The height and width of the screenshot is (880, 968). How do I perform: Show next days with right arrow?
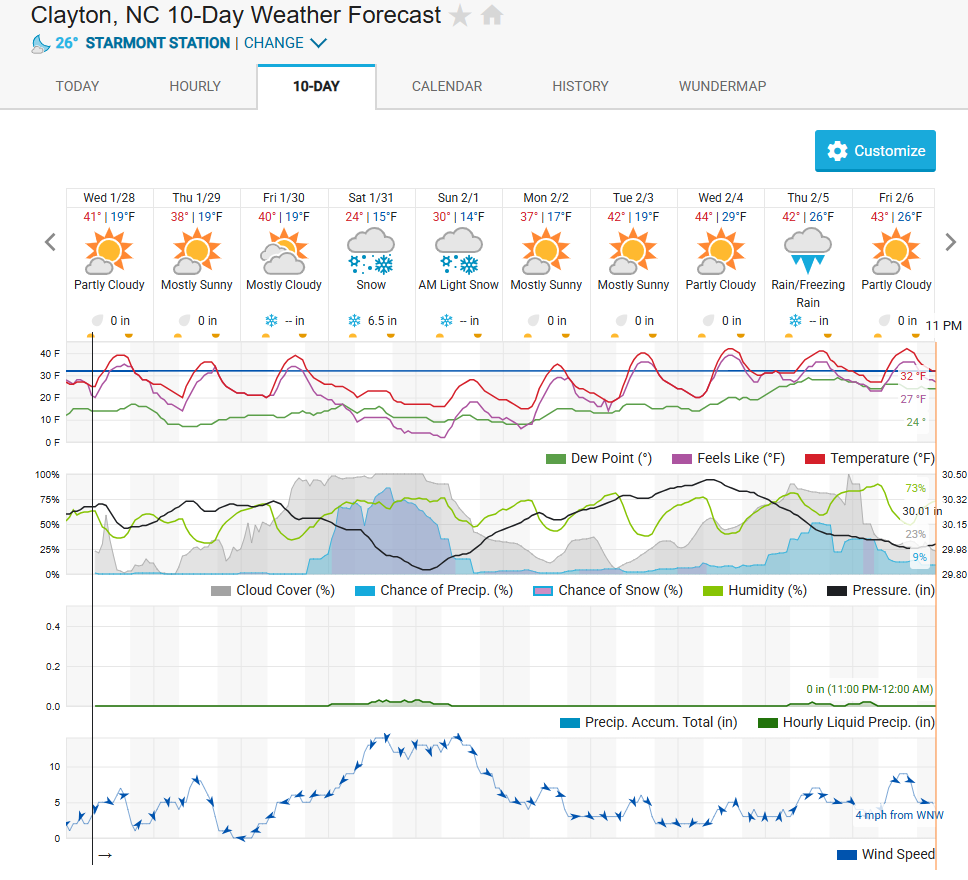951,242
